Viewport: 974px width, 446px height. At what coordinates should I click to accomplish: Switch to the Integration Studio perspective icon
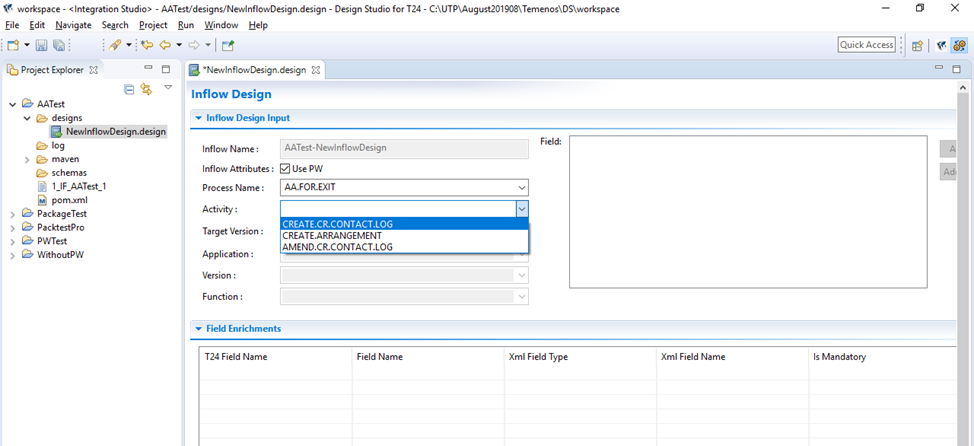click(x=959, y=45)
